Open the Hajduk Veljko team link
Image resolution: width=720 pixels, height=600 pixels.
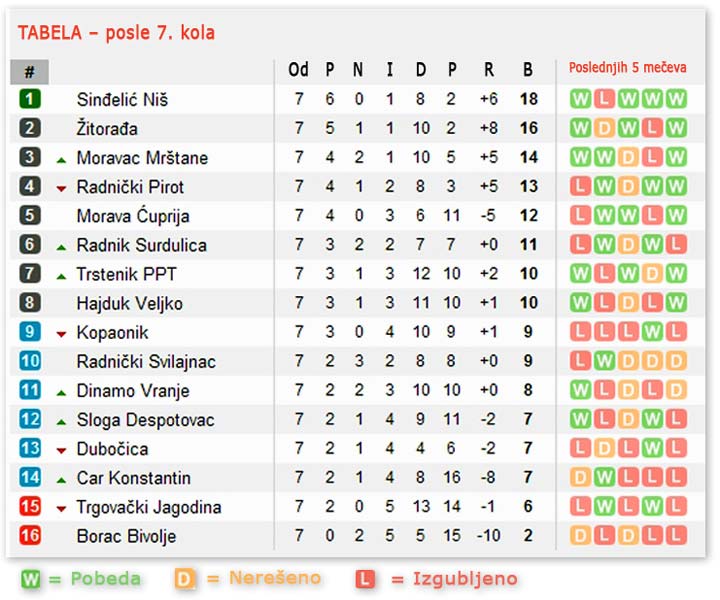pyautogui.click(x=129, y=303)
